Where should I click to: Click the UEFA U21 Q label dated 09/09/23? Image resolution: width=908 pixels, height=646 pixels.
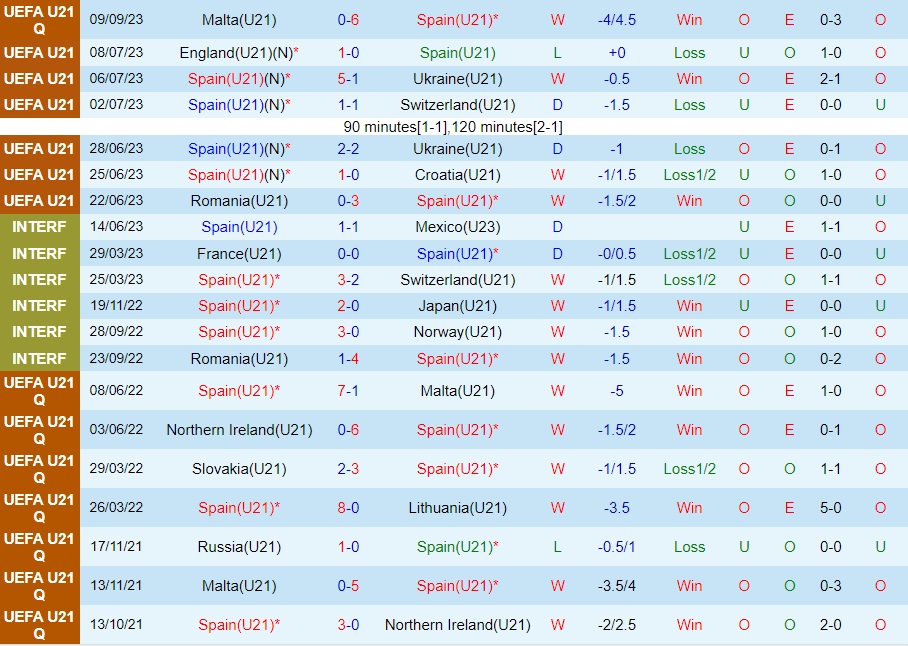(39, 20)
